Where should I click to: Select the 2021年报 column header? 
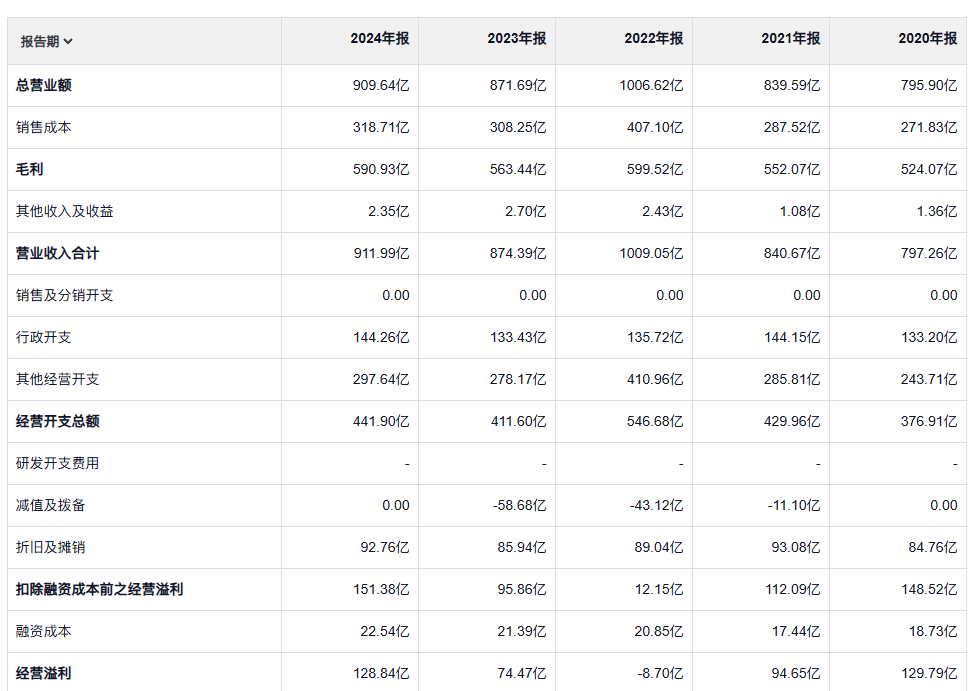[790, 39]
